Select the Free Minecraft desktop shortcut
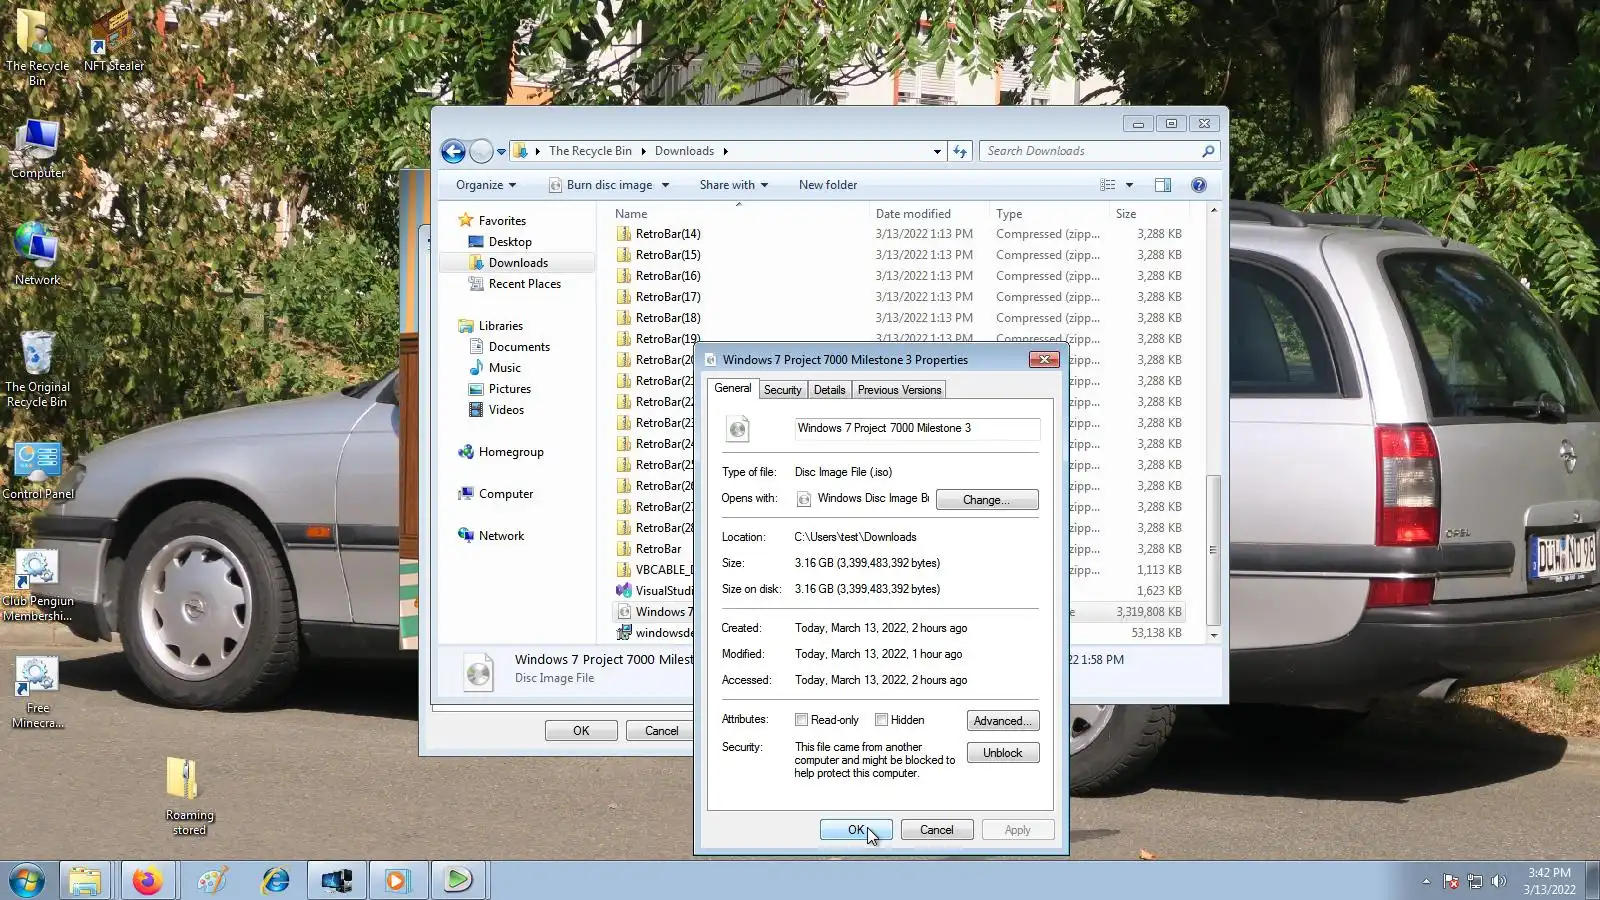Screen dimensions: 1600x900 pos(37,693)
